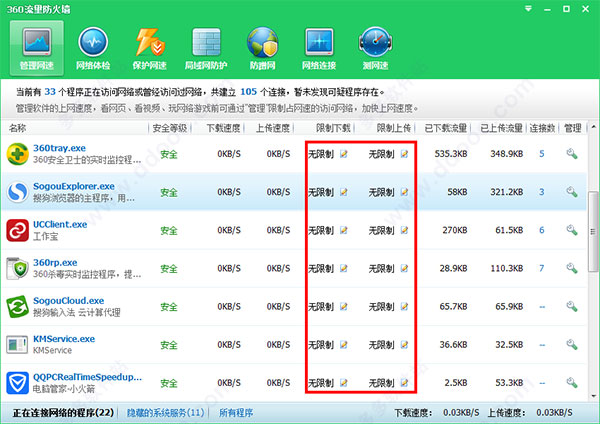Edit download limit for KMService.exe
This screenshot has height=424, width=600.
[344, 345]
